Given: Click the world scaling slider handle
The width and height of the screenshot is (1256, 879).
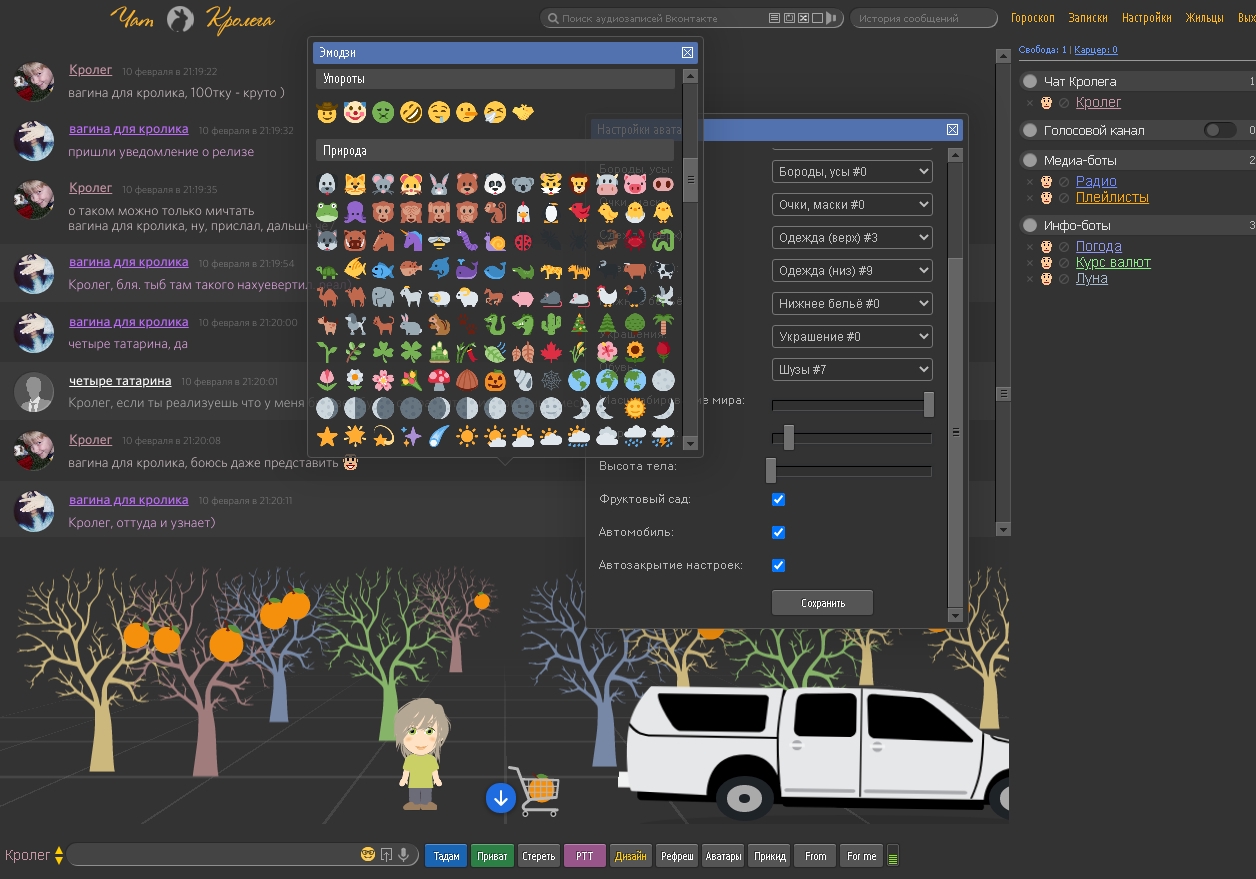Looking at the screenshot, I should click(929, 404).
